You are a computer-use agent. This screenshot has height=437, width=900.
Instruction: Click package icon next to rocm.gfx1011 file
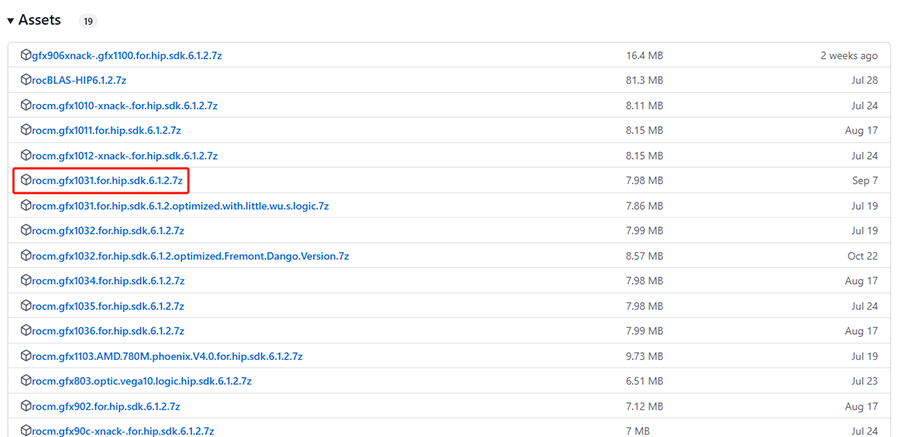pos(26,130)
